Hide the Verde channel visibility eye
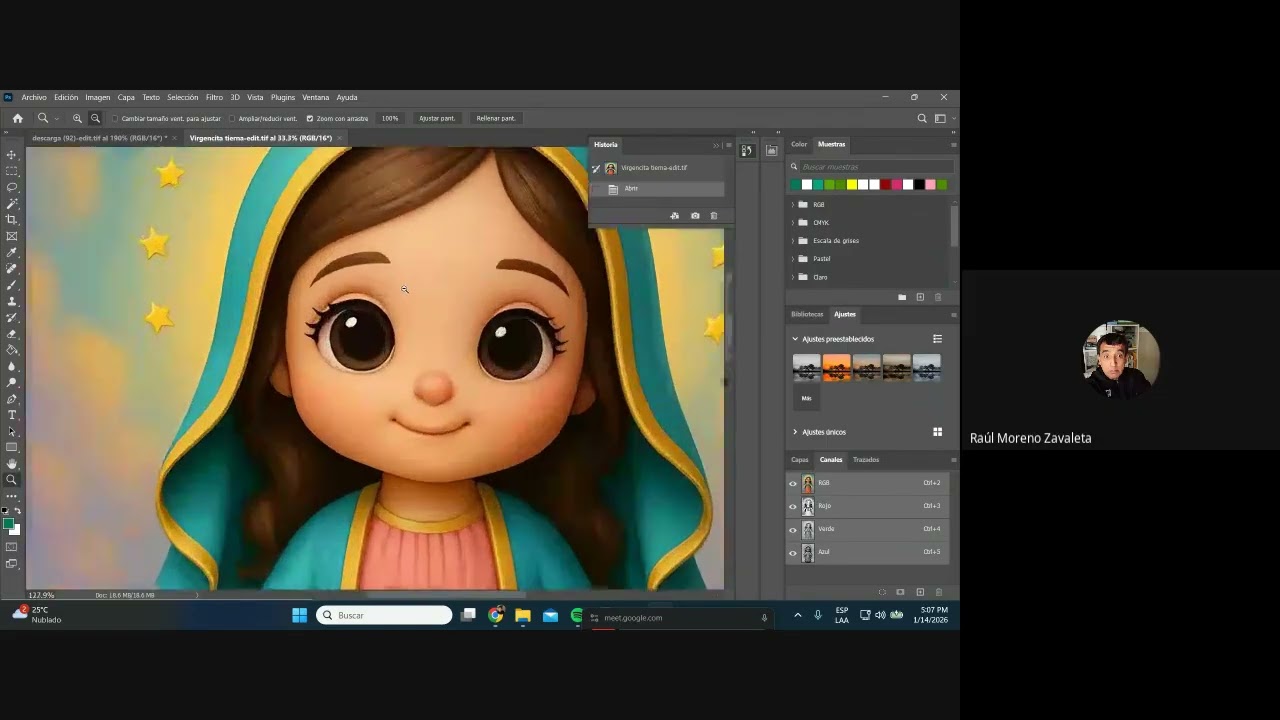Viewport: 1280px width, 720px height. click(793, 530)
